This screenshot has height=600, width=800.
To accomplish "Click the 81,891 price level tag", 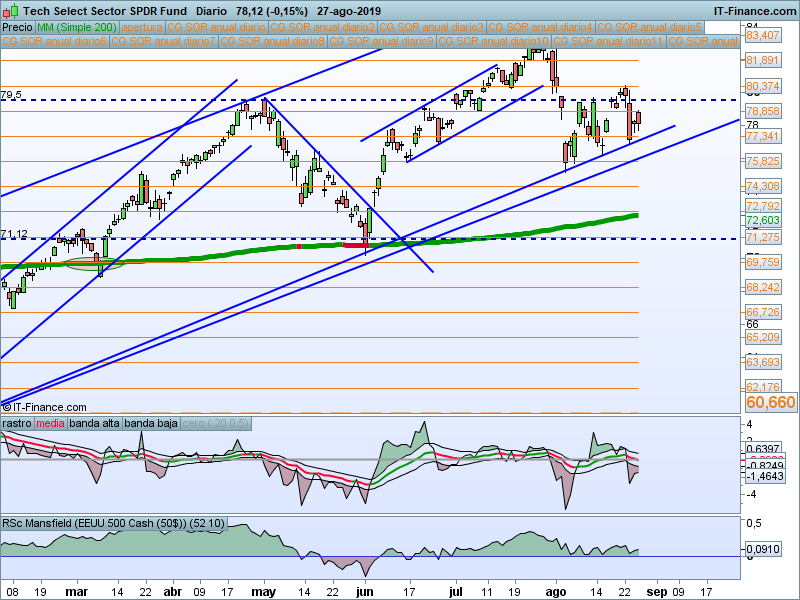I will (x=763, y=60).
